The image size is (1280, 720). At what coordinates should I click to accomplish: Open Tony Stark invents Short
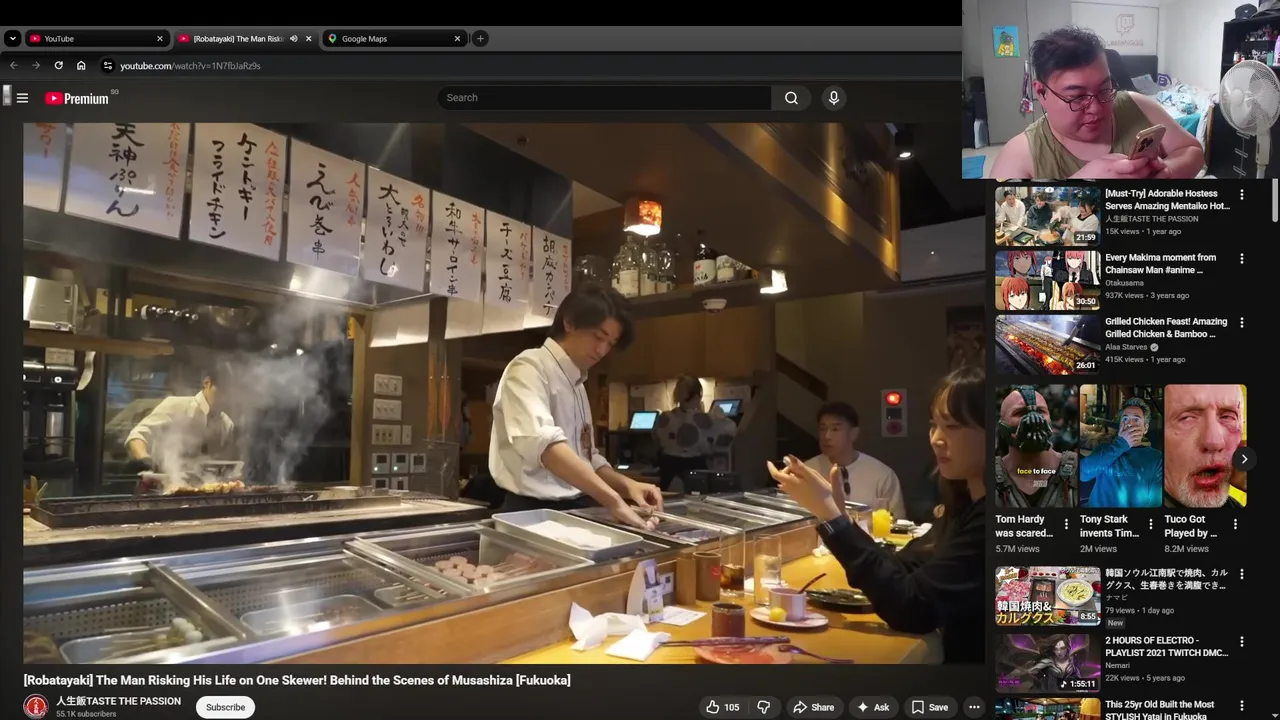pyautogui.click(x=1121, y=446)
